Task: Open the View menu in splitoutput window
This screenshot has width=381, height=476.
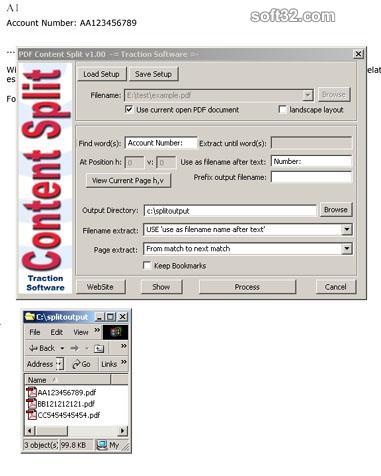Action: (81, 332)
